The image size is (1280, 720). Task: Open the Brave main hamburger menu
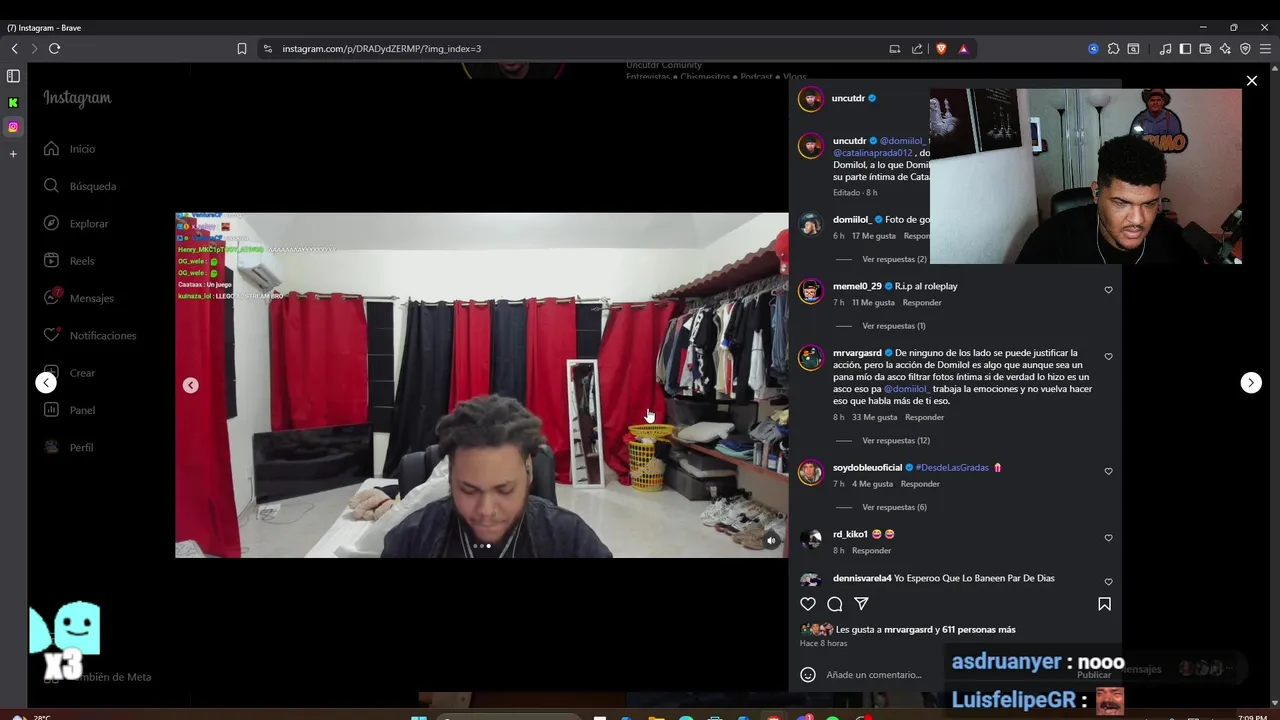tap(1265, 48)
